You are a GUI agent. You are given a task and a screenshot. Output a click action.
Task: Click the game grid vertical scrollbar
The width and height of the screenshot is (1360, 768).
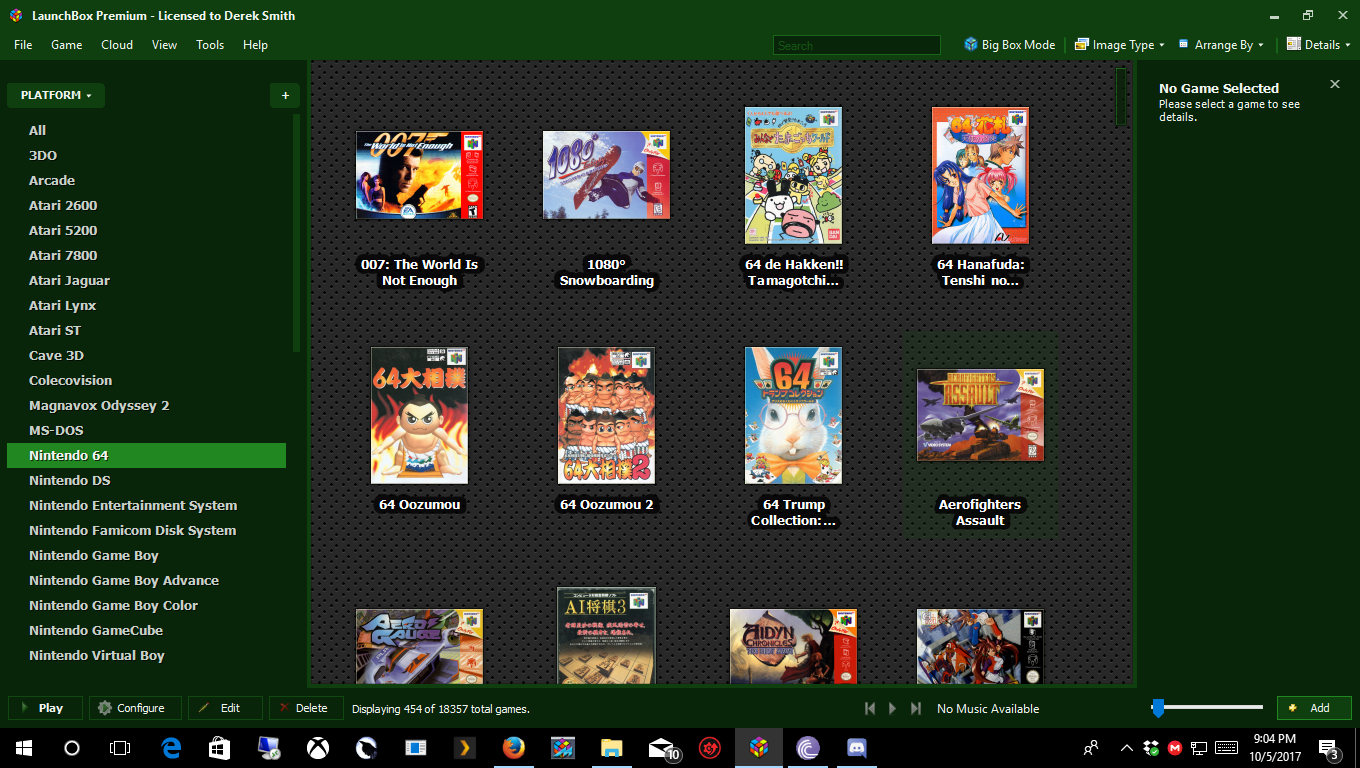pyautogui.click(x=1121, y=97)
